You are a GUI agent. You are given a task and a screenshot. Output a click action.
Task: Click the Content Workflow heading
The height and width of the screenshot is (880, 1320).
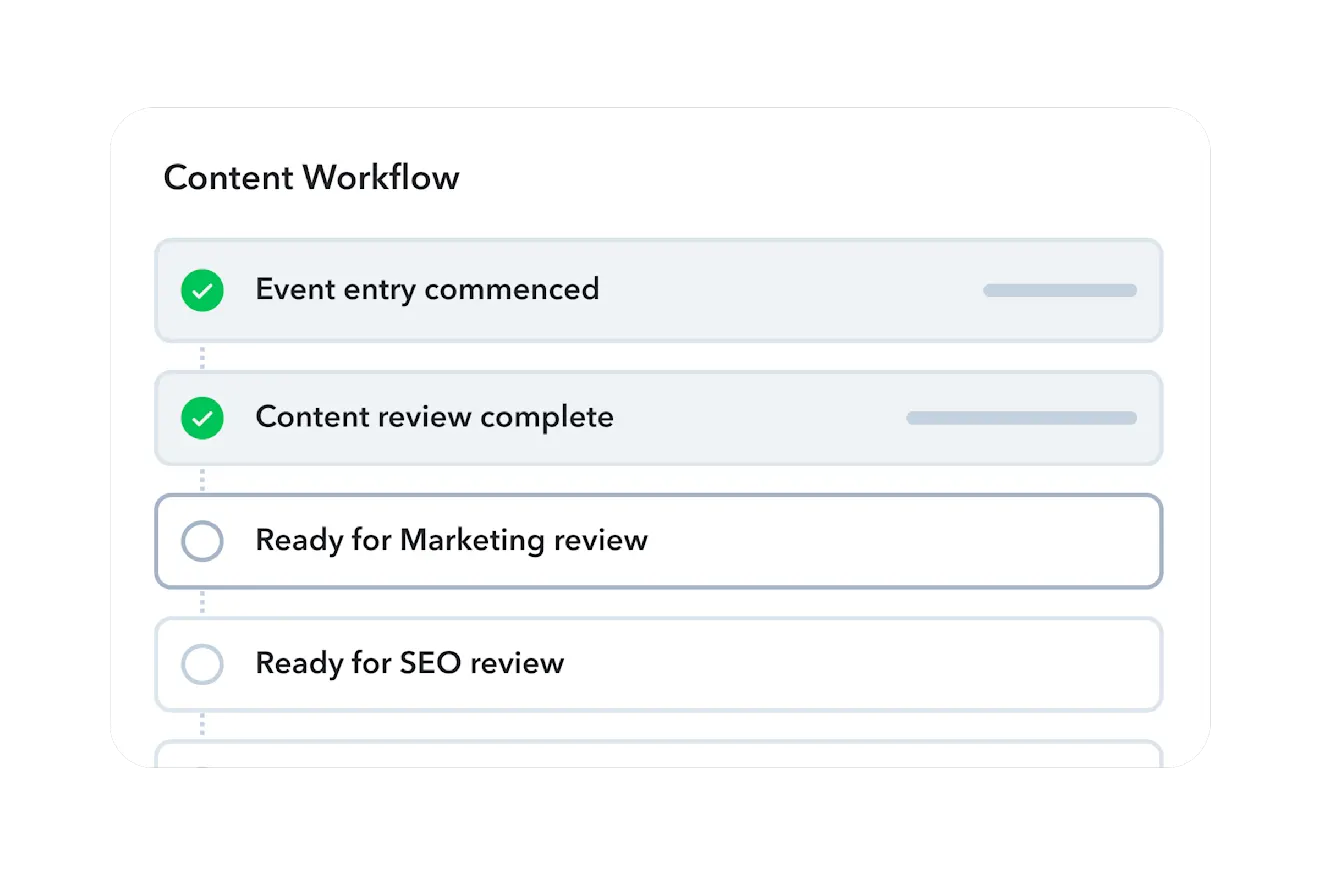point(311,178)
